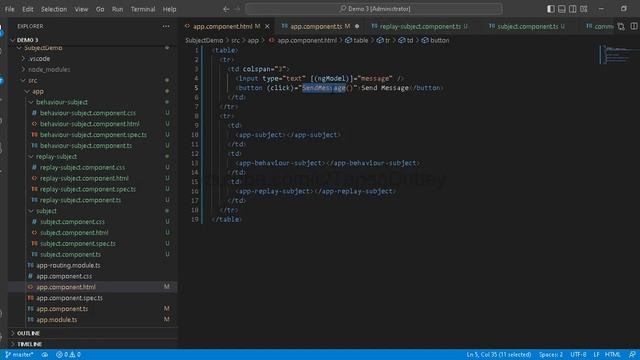Open subject.component.html file

pyautogui.click(x=74, y=233)
